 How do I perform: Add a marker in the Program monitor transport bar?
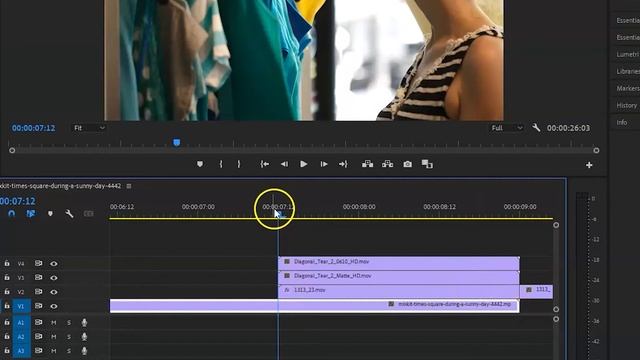click(200, 164)
